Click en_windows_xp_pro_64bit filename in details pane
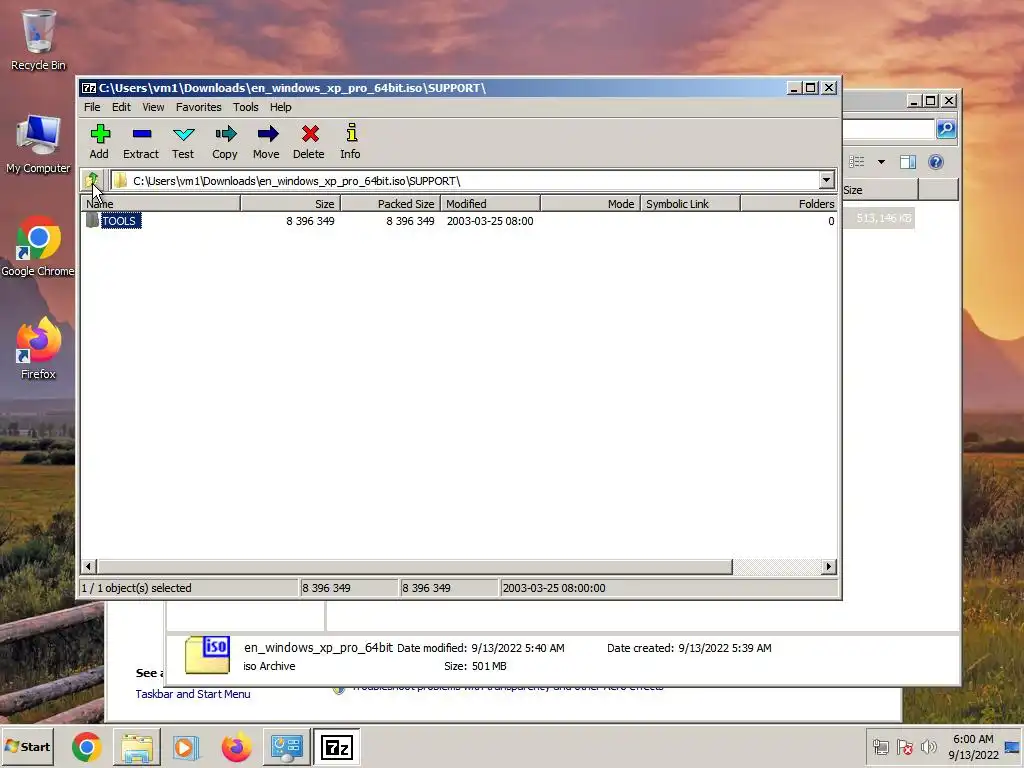Screen dimensions: 1024x768 point(318,648)
